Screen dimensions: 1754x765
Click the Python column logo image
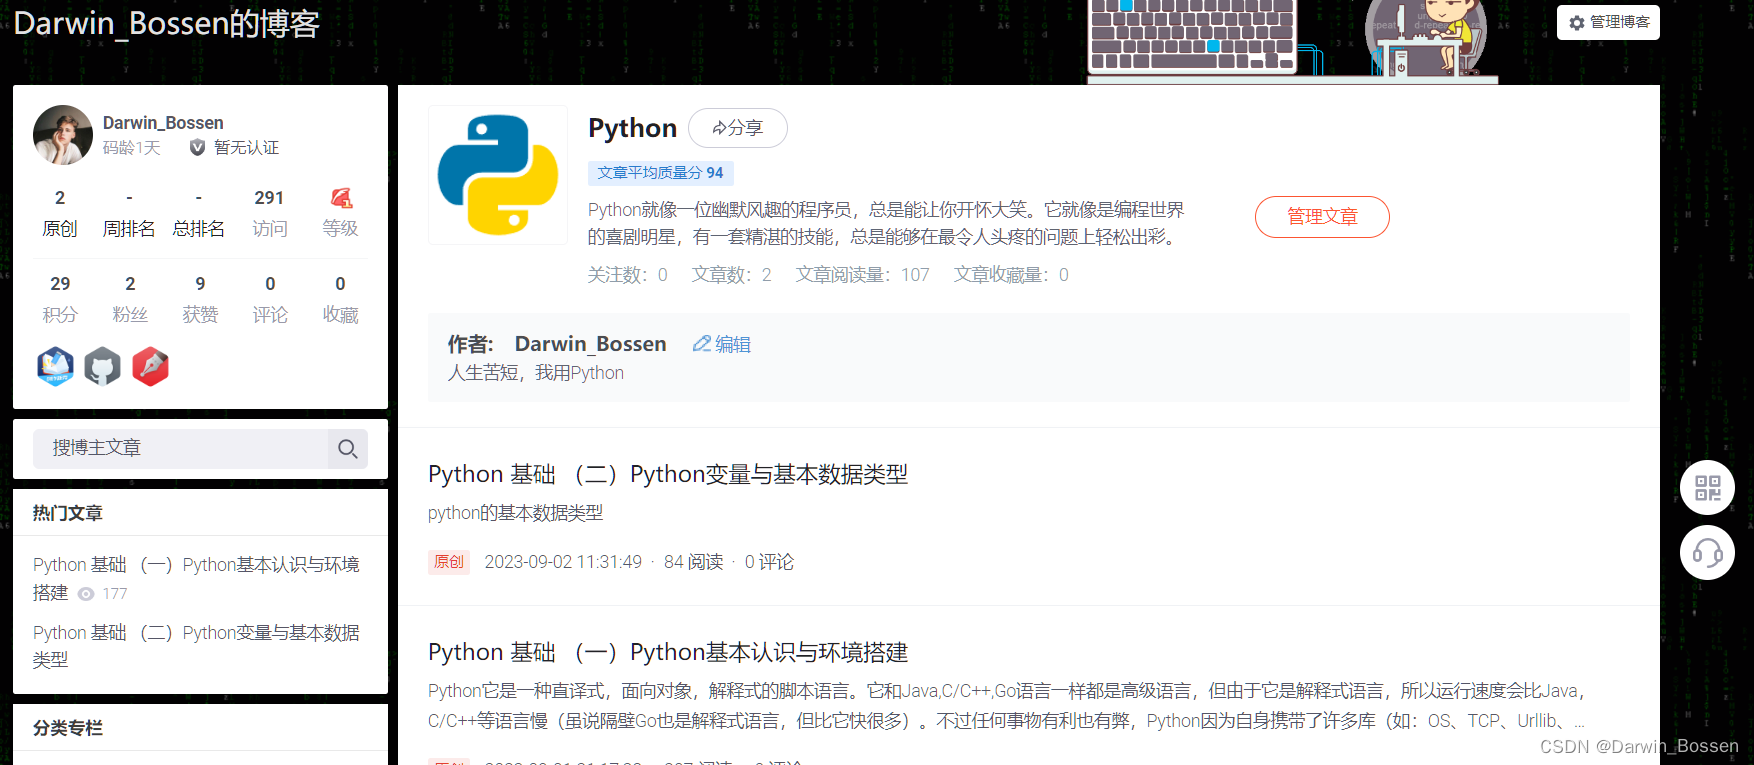coord(498,175)
